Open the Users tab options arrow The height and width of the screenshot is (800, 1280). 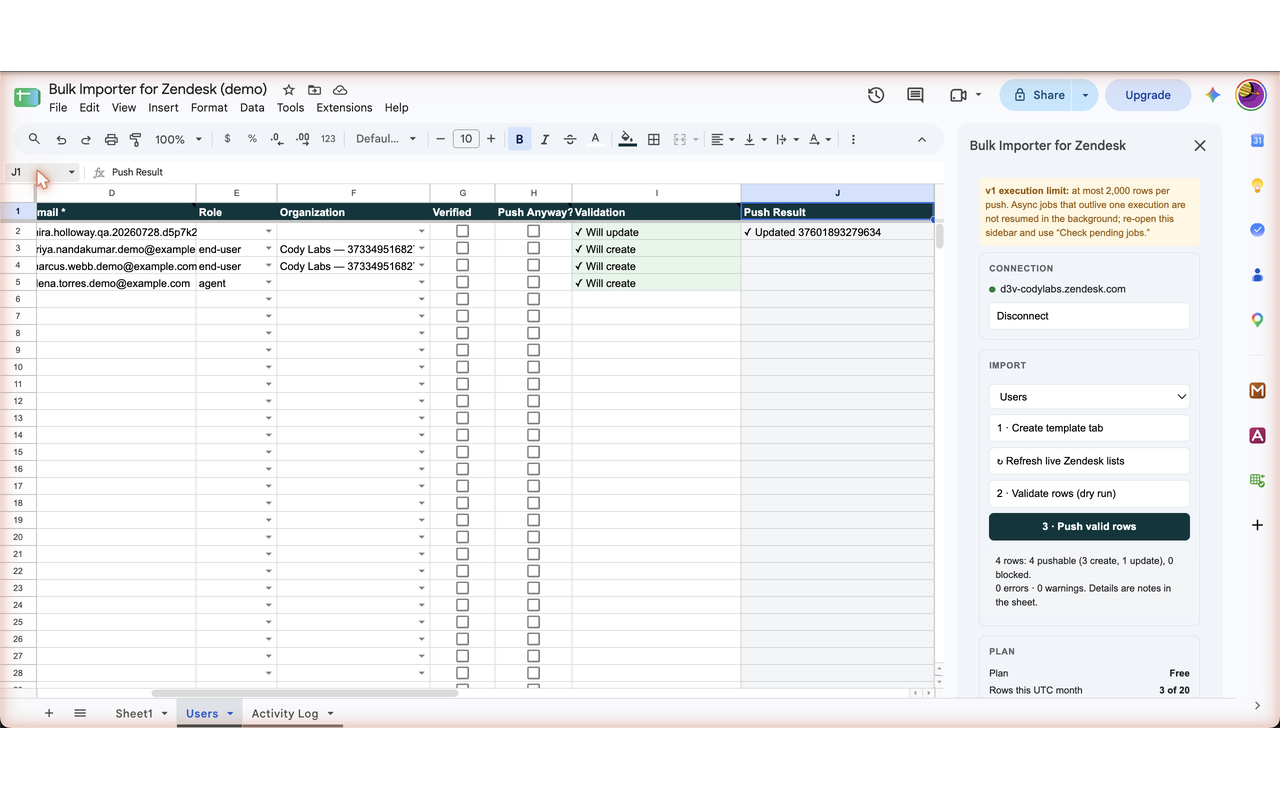tap(230, 713)
